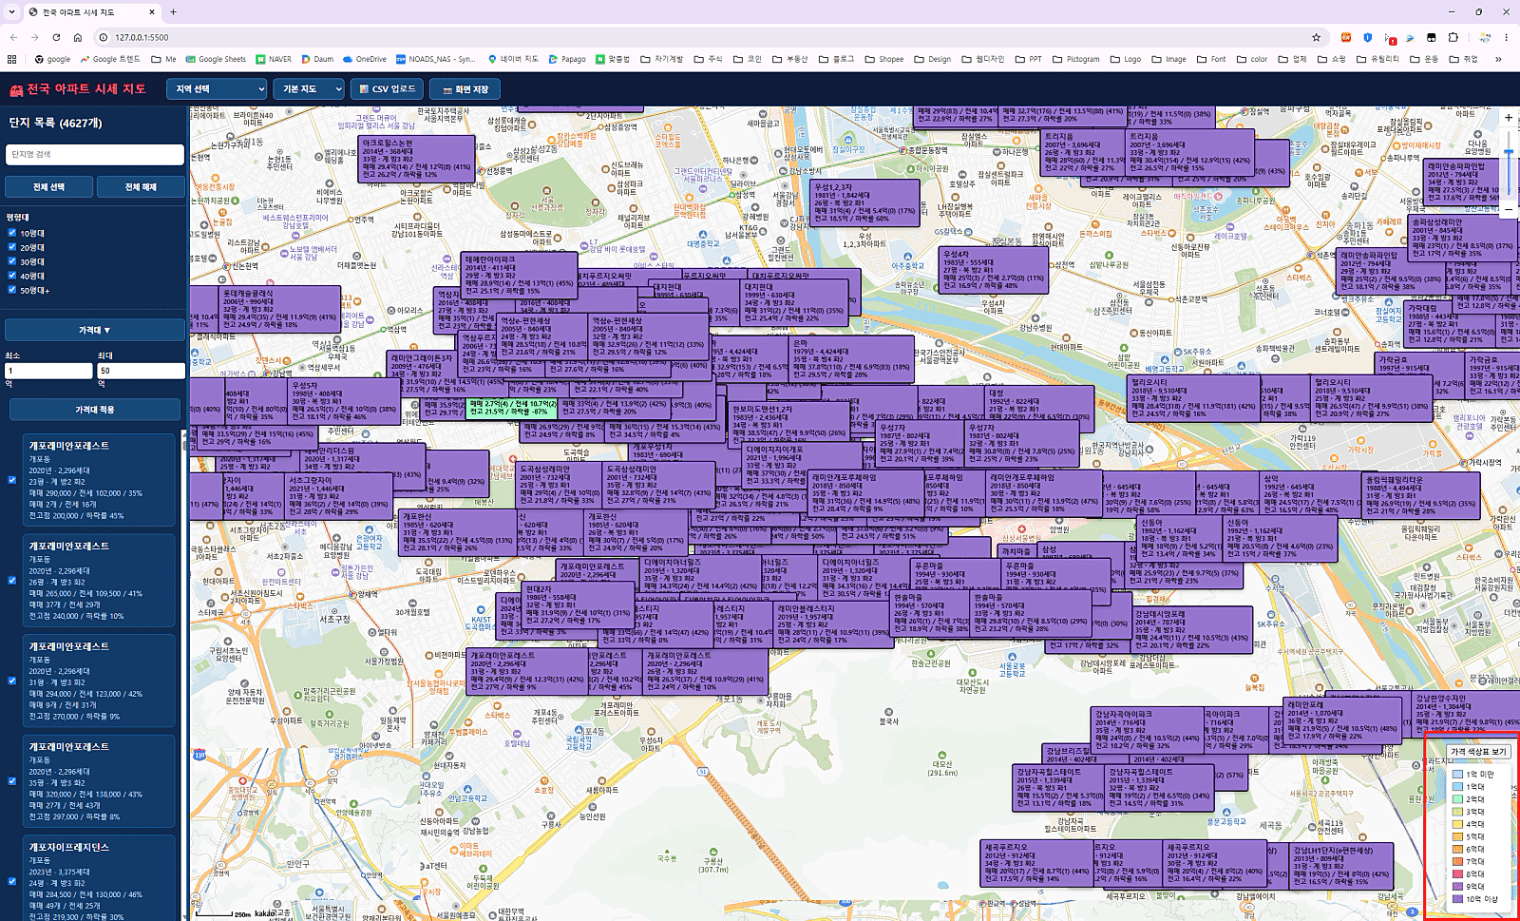Image resolution: width=1520 pixels, height=921 pixels.
Task: Bookmark this page with the star icon
Action: pyautogui.click(x=1316, y=37)
